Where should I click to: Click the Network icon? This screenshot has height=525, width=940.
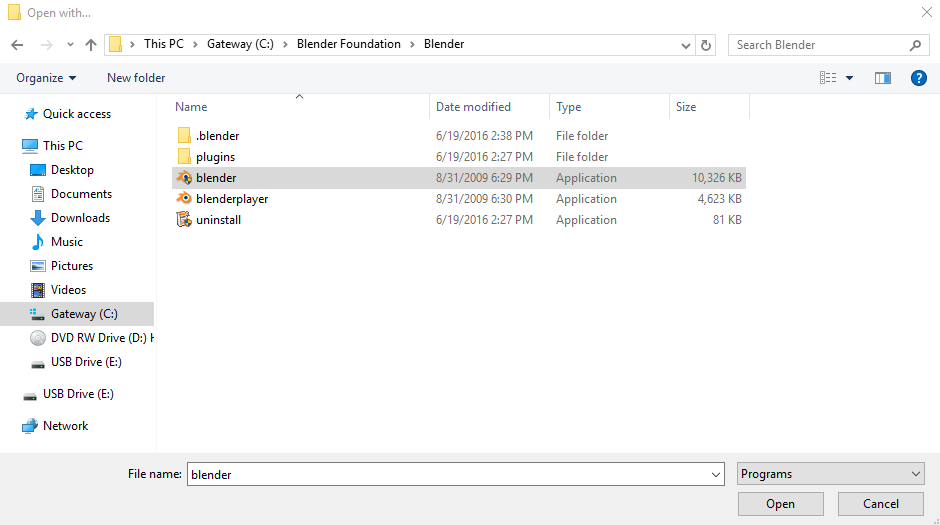point(30,426)
